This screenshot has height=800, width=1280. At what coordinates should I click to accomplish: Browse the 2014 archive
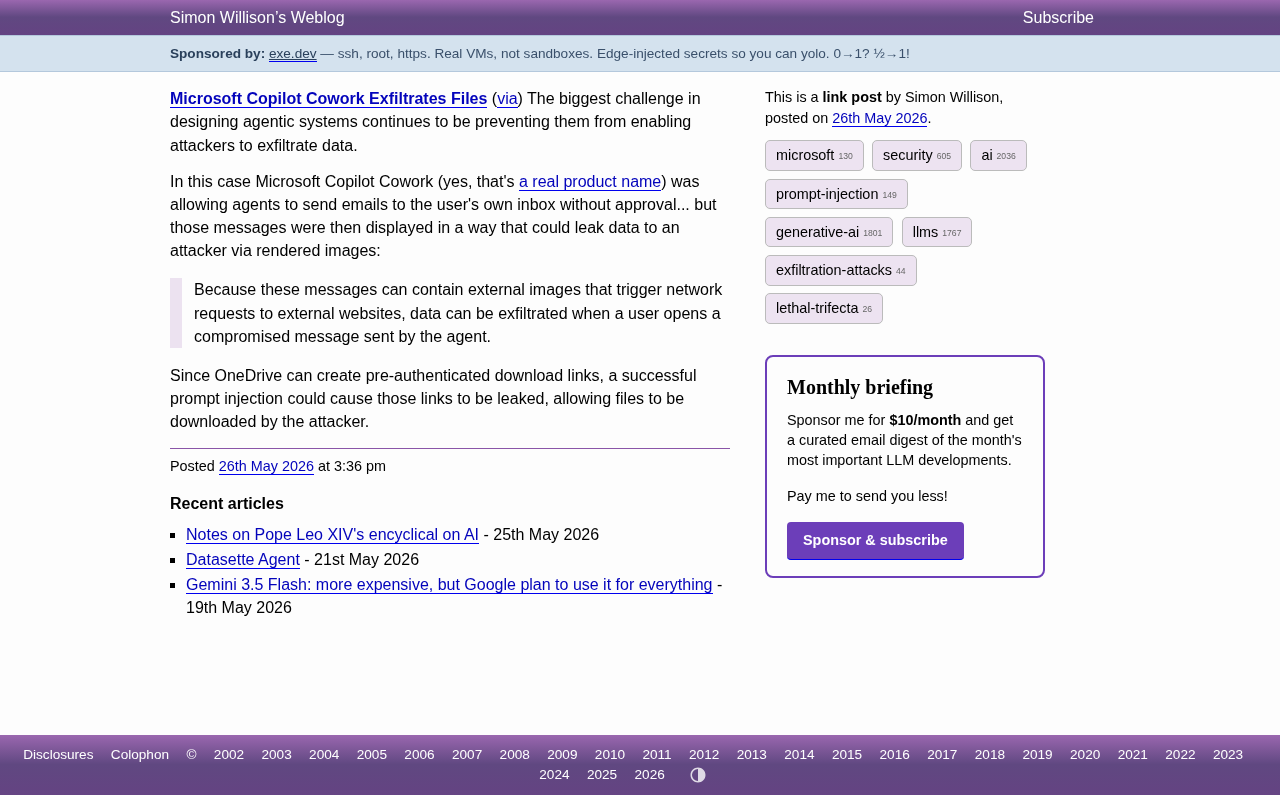coord(799,755)
